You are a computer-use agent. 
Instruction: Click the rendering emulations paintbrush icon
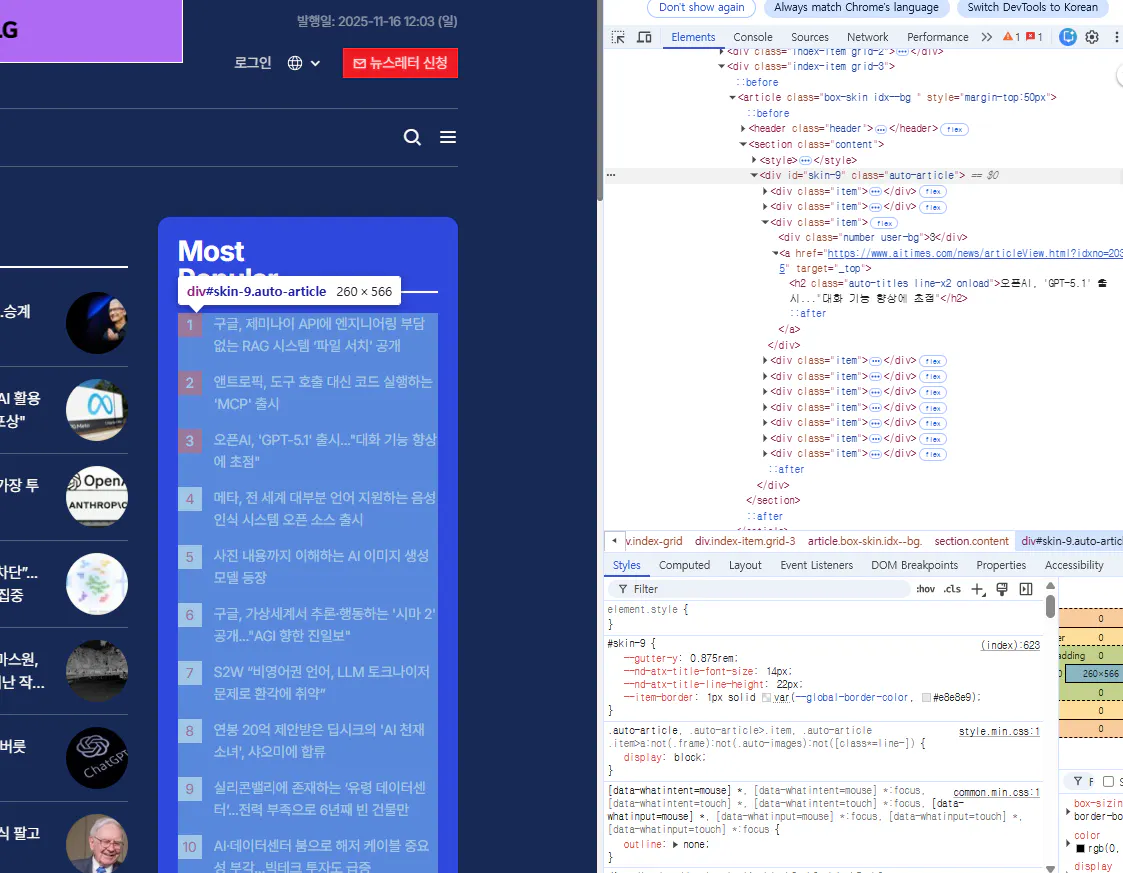tap(1002, 589)
